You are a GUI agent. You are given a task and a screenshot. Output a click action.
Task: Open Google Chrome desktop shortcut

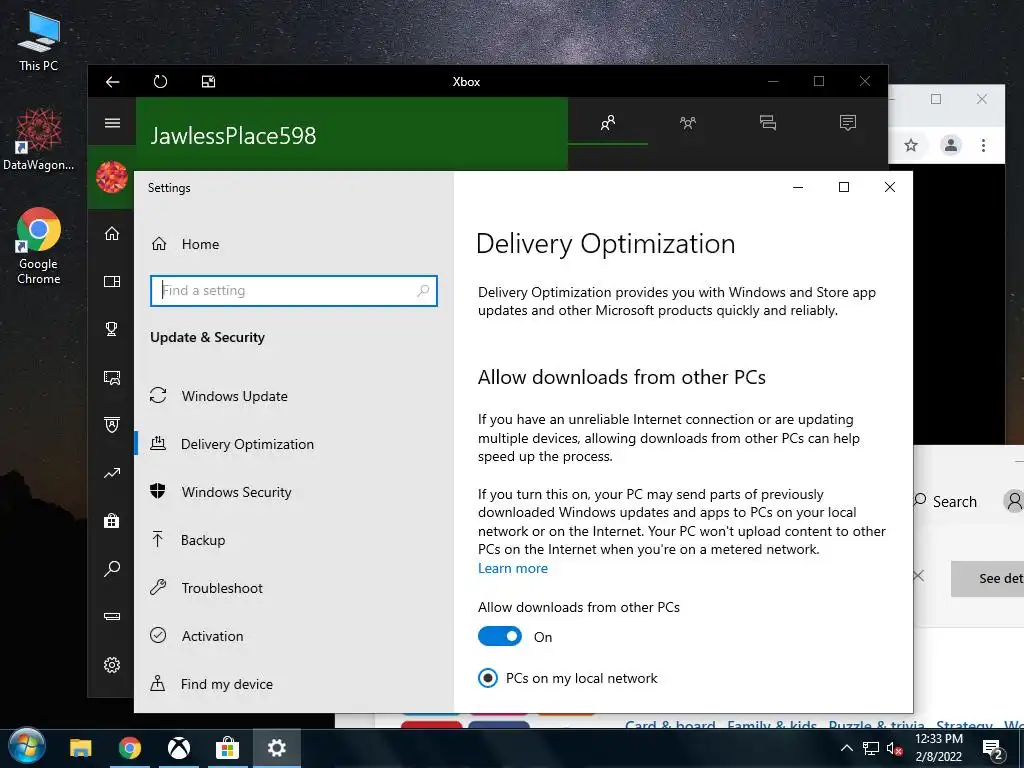39,246
